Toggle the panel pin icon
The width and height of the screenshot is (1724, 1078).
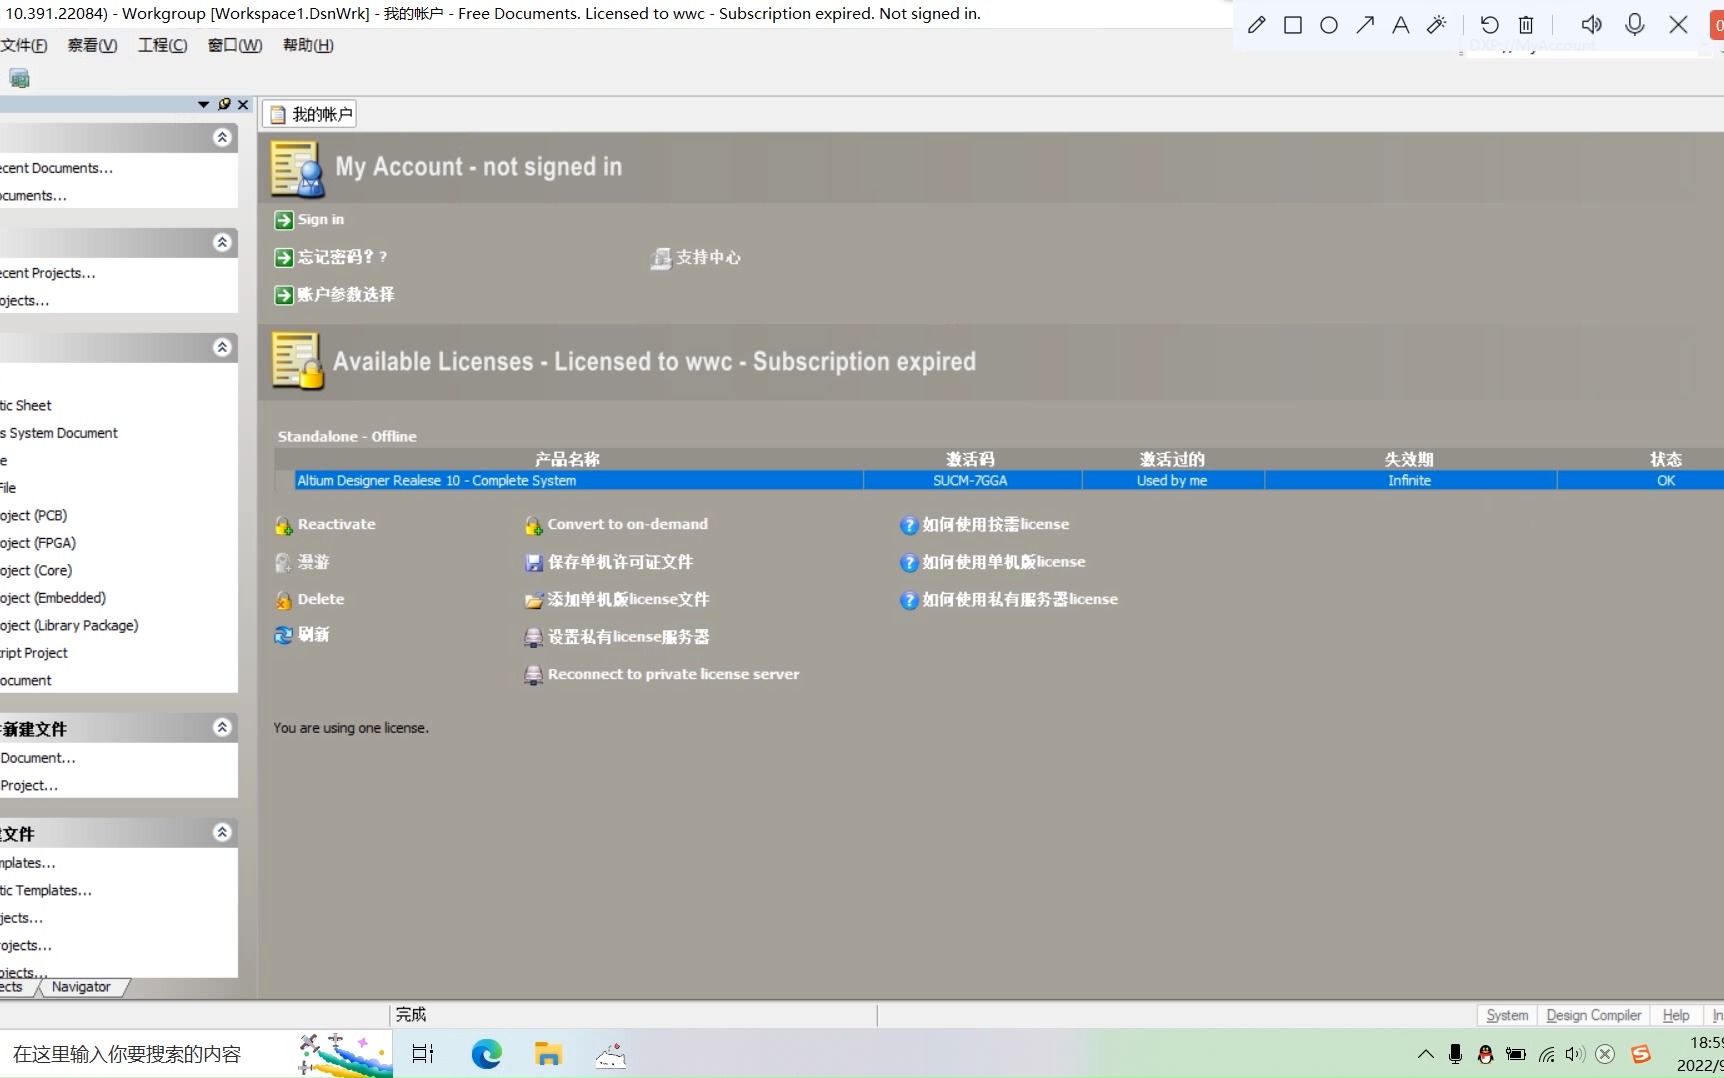point(224,104)
